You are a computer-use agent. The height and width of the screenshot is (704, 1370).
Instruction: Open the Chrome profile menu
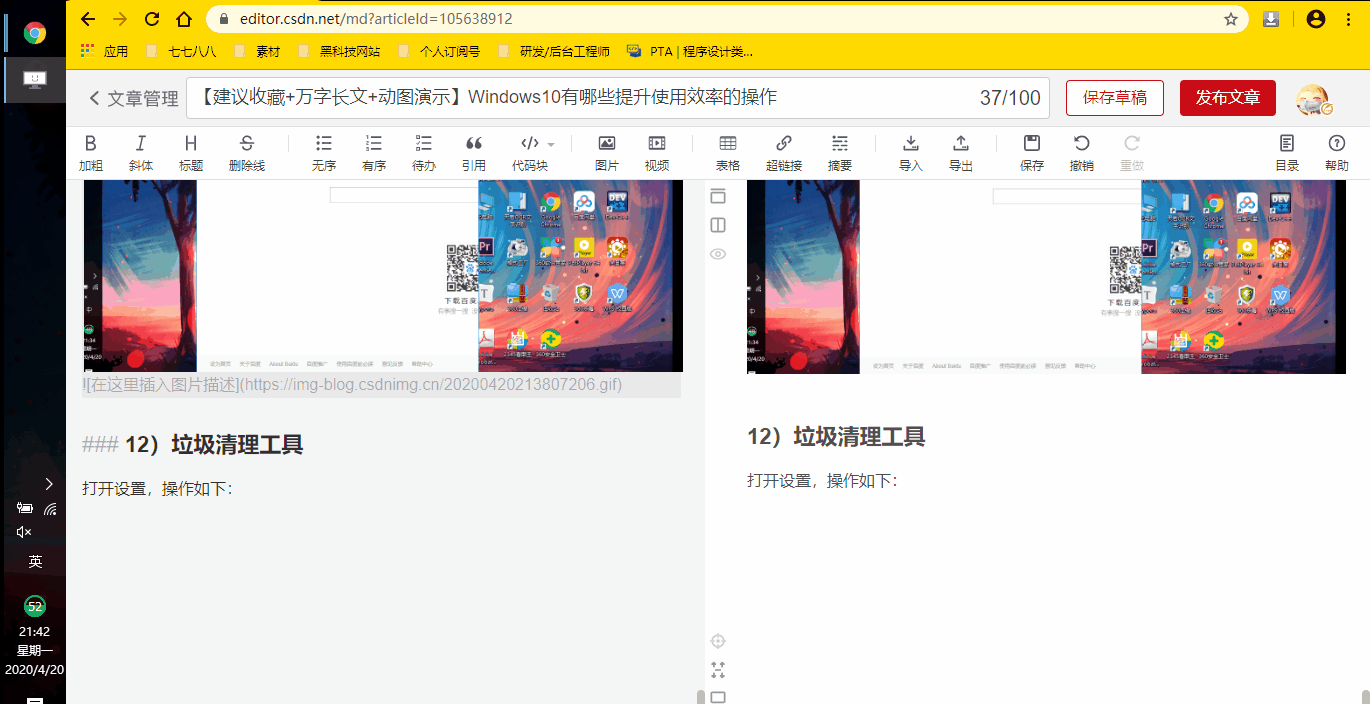pos(1314,18)
